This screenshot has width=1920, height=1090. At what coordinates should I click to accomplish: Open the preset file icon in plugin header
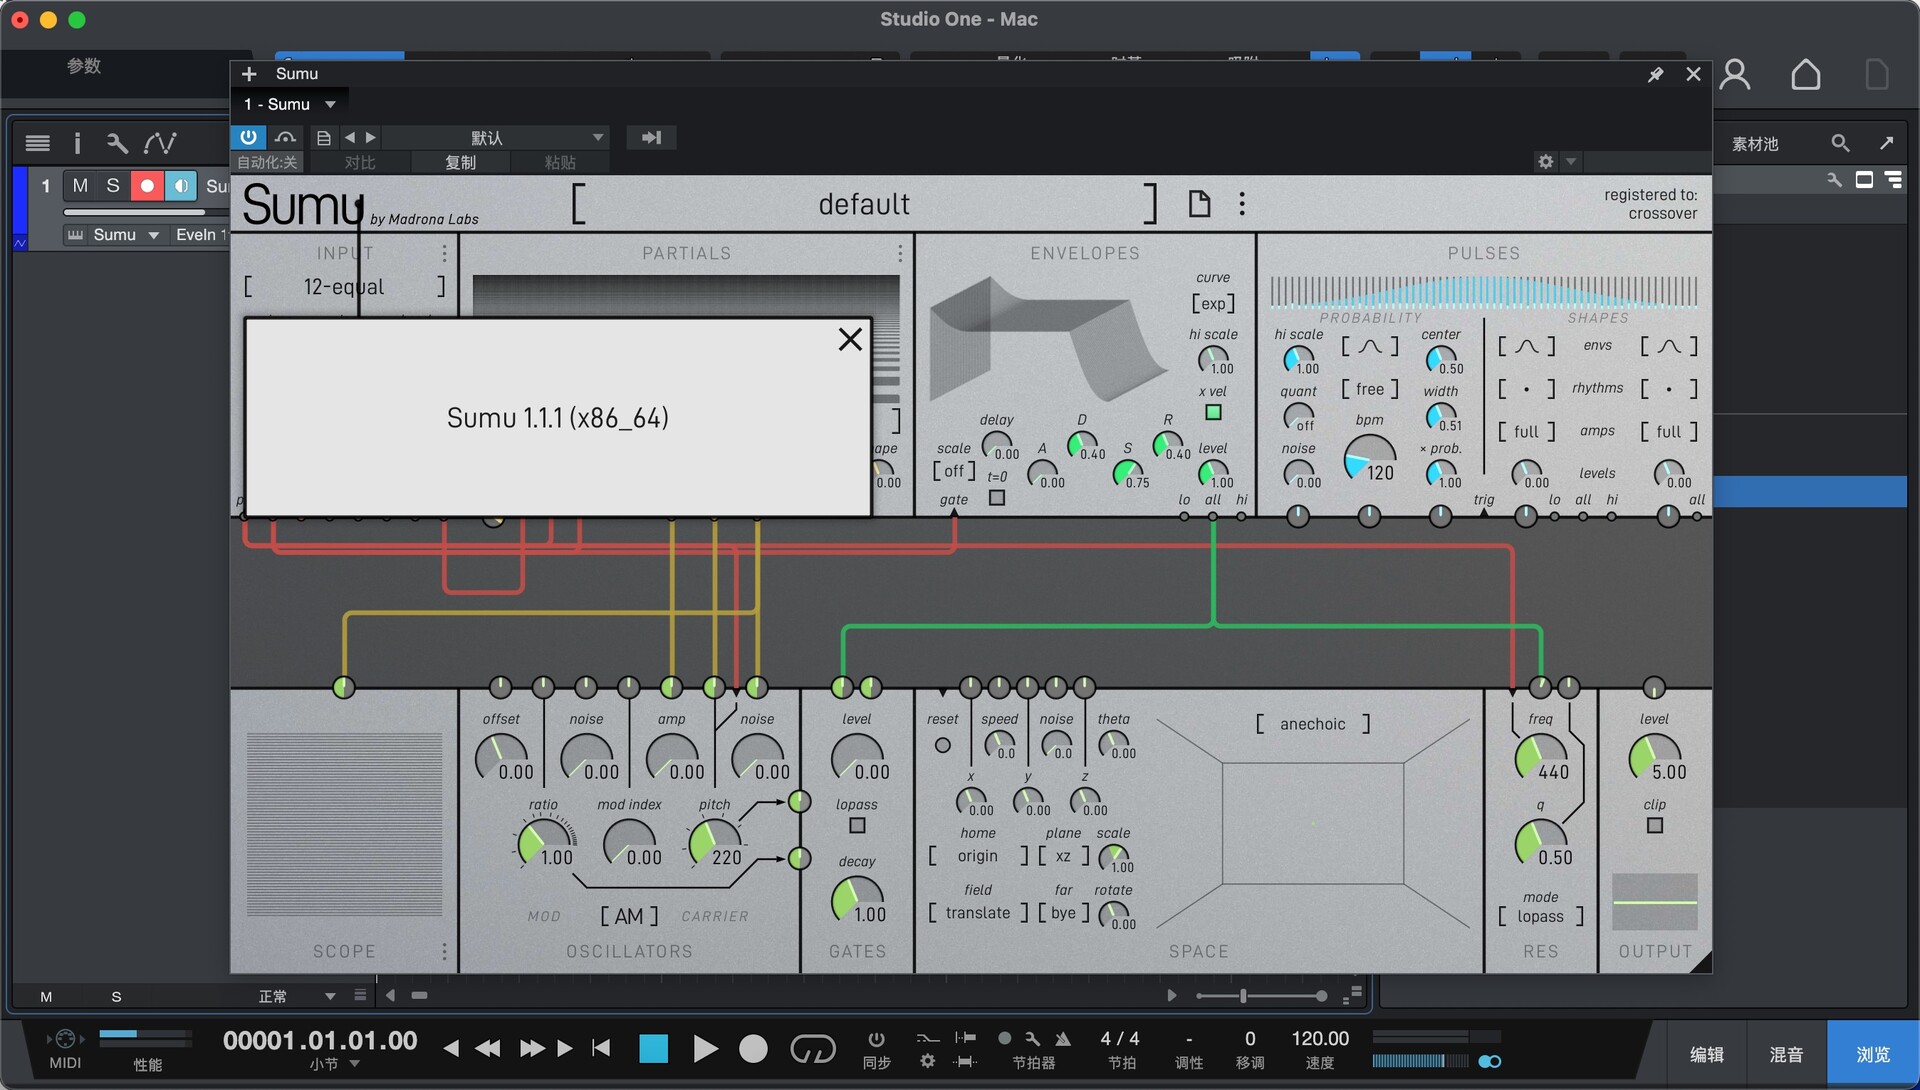click(323, 138)
